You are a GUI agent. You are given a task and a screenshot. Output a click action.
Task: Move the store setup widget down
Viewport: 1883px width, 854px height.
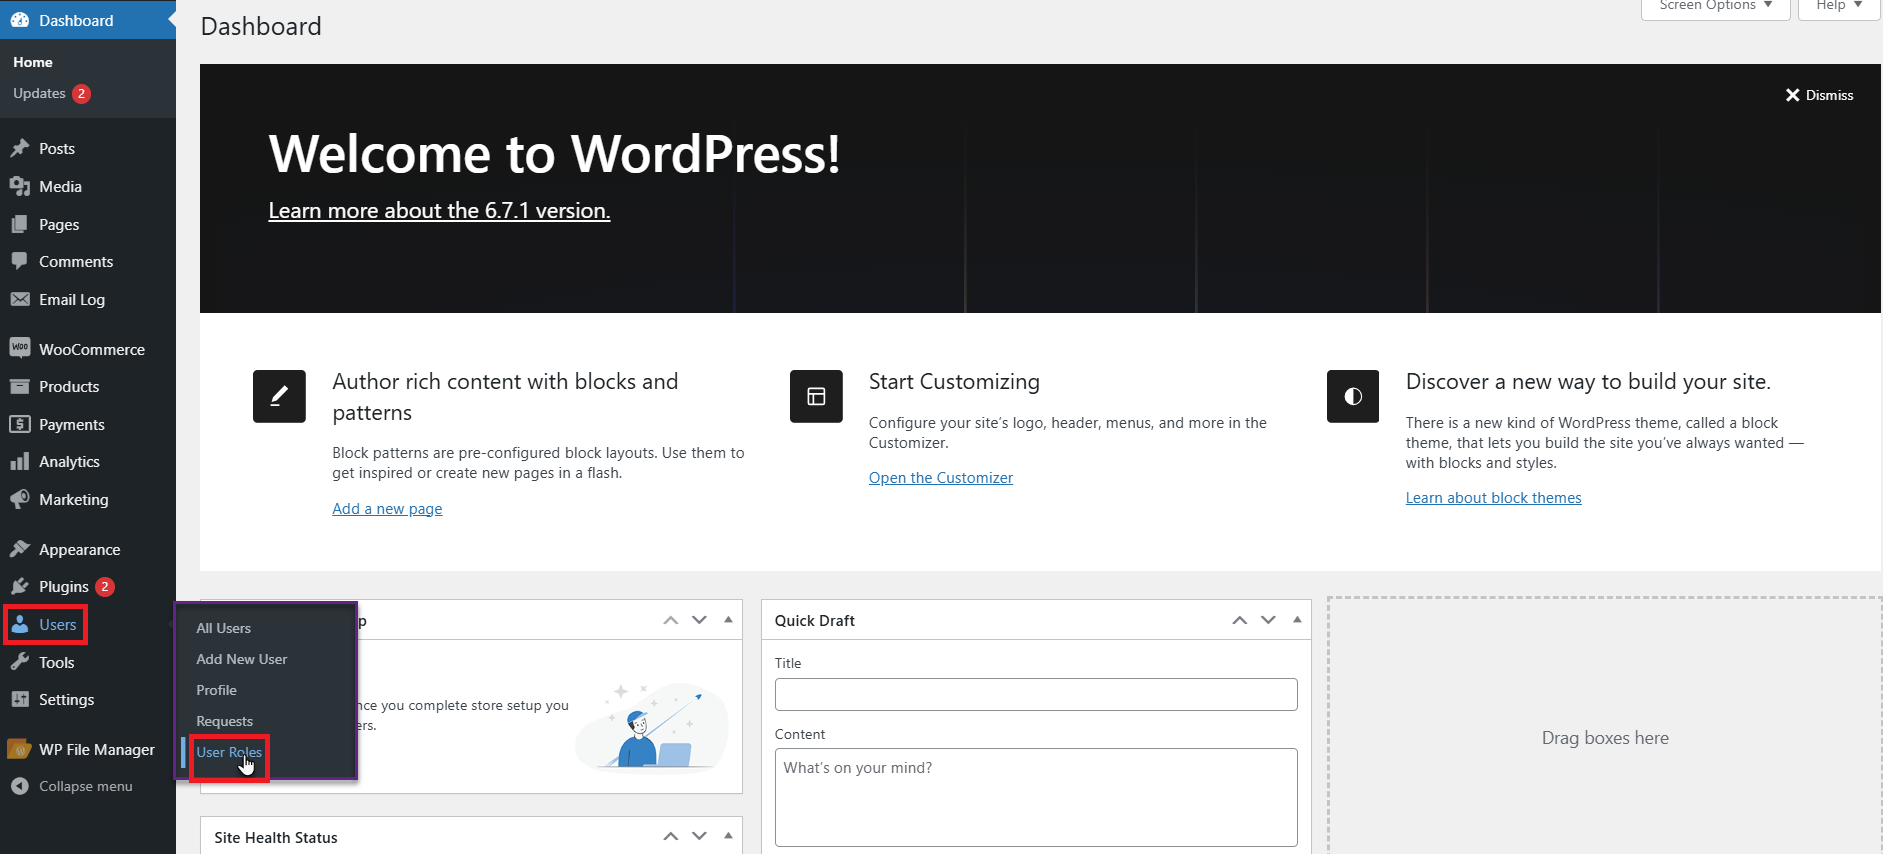699,620
